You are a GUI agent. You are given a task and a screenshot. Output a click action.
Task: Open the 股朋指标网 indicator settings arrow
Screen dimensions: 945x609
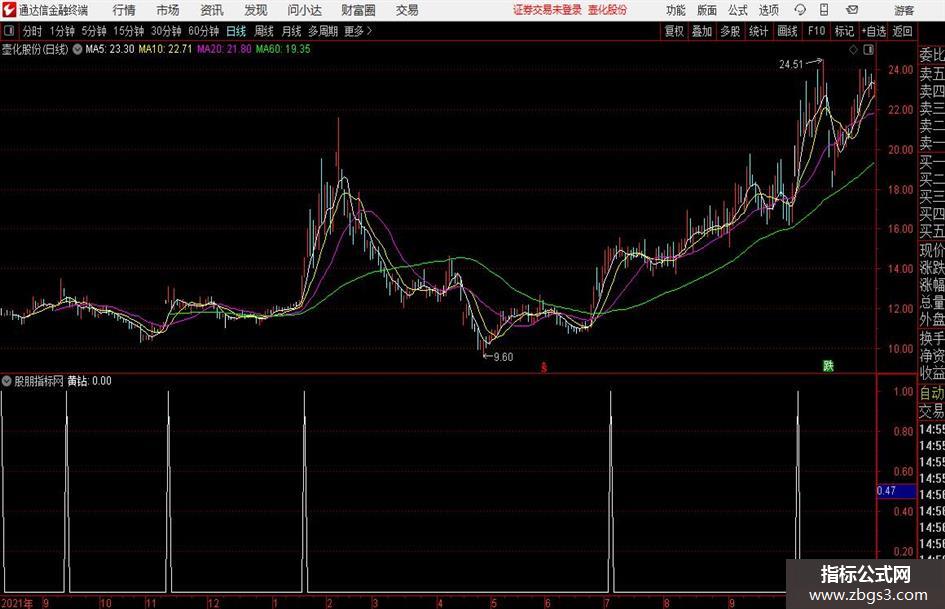pyautogui.click(x=7, y=381)
